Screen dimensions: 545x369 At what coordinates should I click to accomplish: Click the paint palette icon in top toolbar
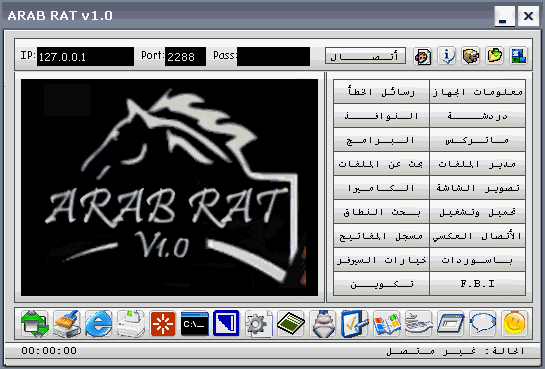pyautogui.click(x=423, y=56)
